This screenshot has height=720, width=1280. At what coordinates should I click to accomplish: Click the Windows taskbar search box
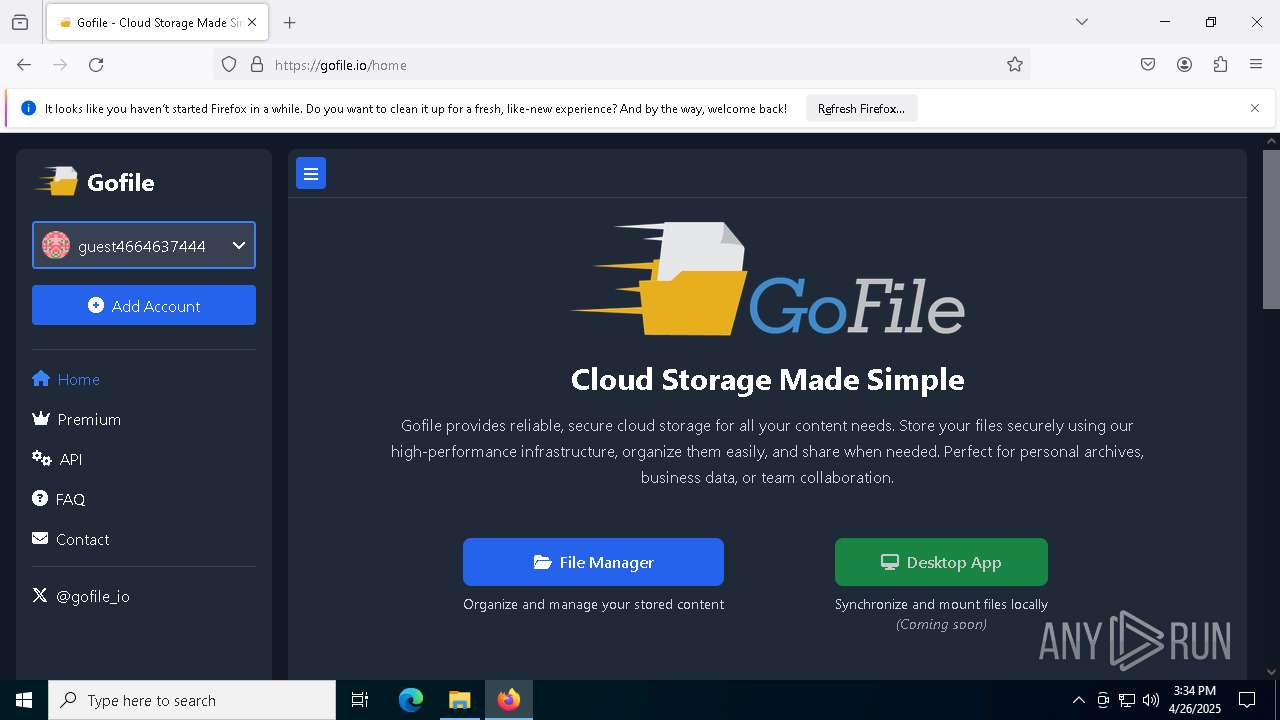coord(192,700)
